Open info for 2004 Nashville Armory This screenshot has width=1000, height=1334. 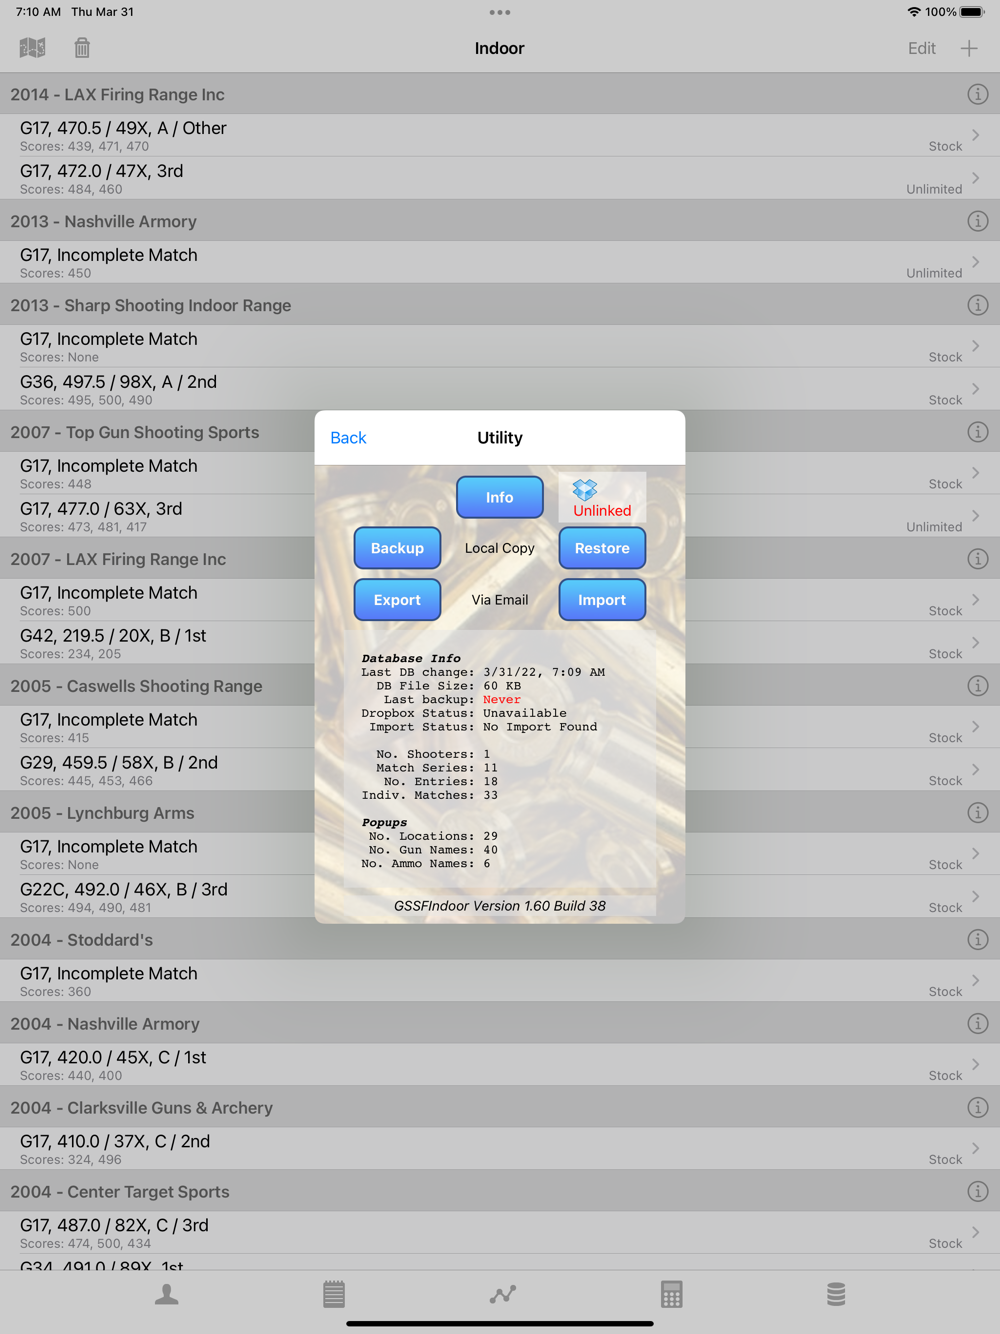978,1024
